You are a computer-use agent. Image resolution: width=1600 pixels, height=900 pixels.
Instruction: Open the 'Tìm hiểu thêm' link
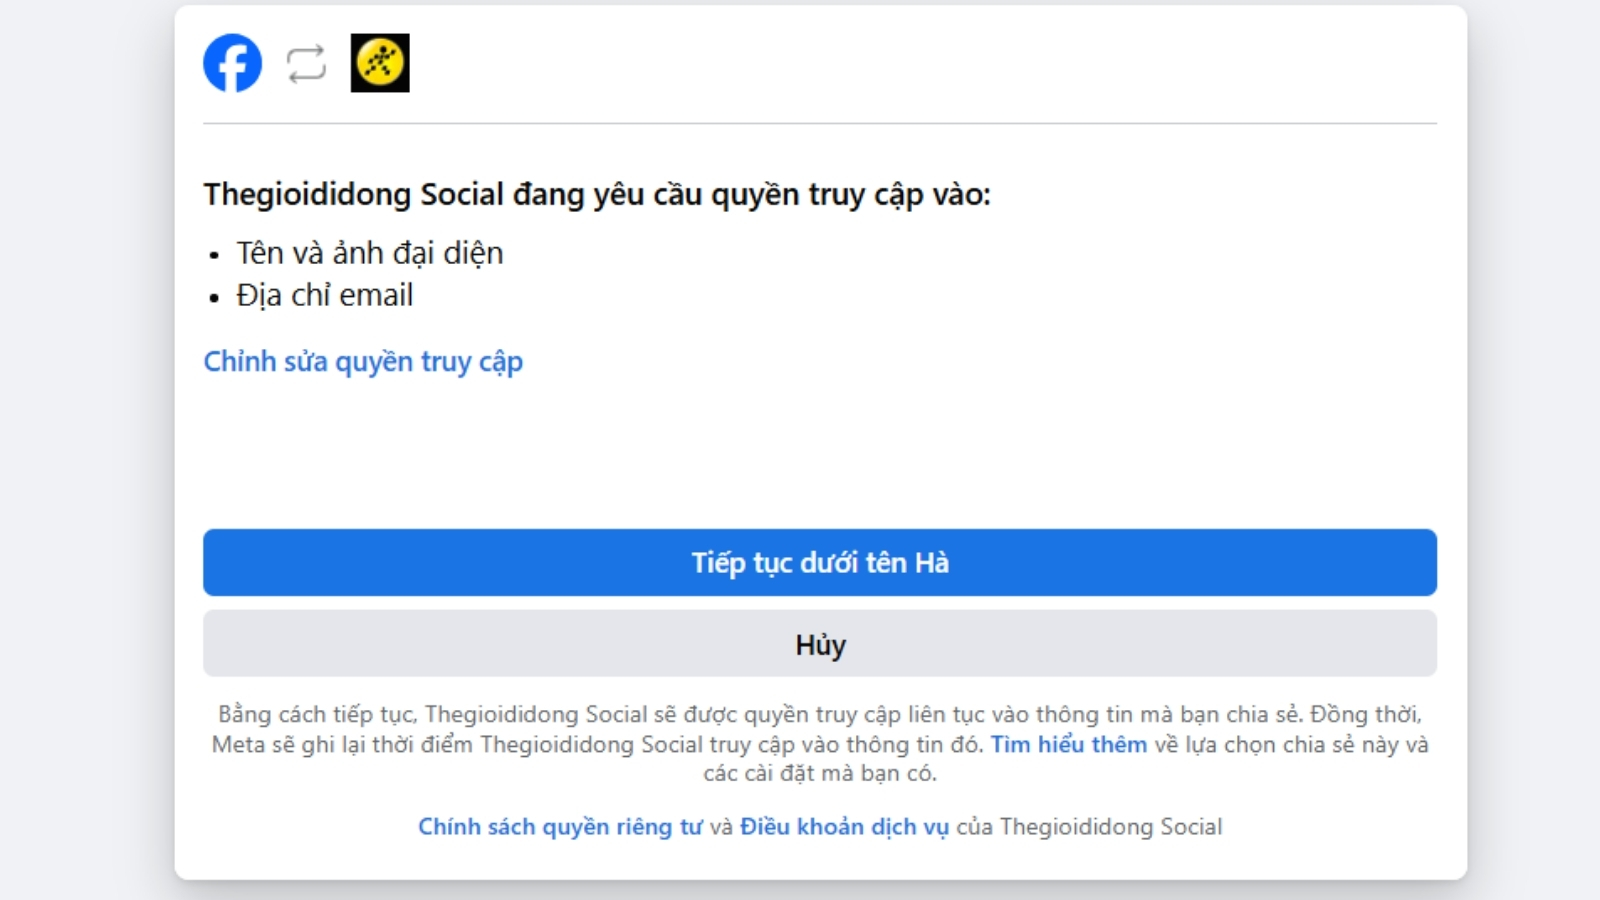tap(1068, 744)
